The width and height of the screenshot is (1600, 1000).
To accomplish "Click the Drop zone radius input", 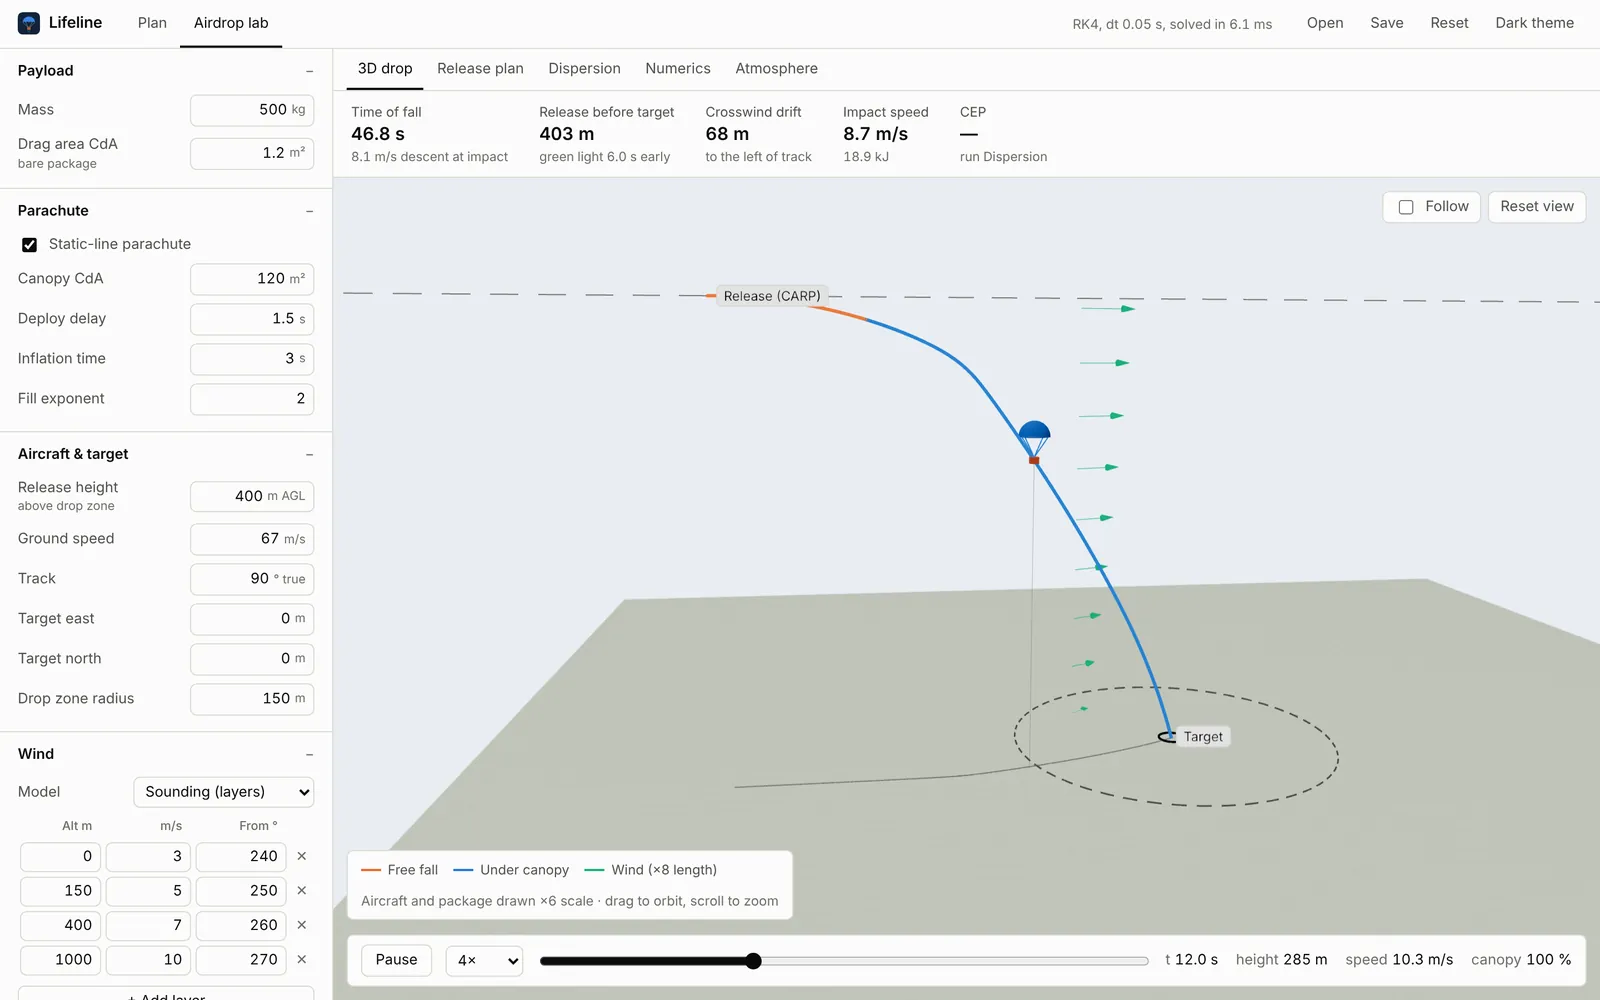I will [x=252, y=699].
